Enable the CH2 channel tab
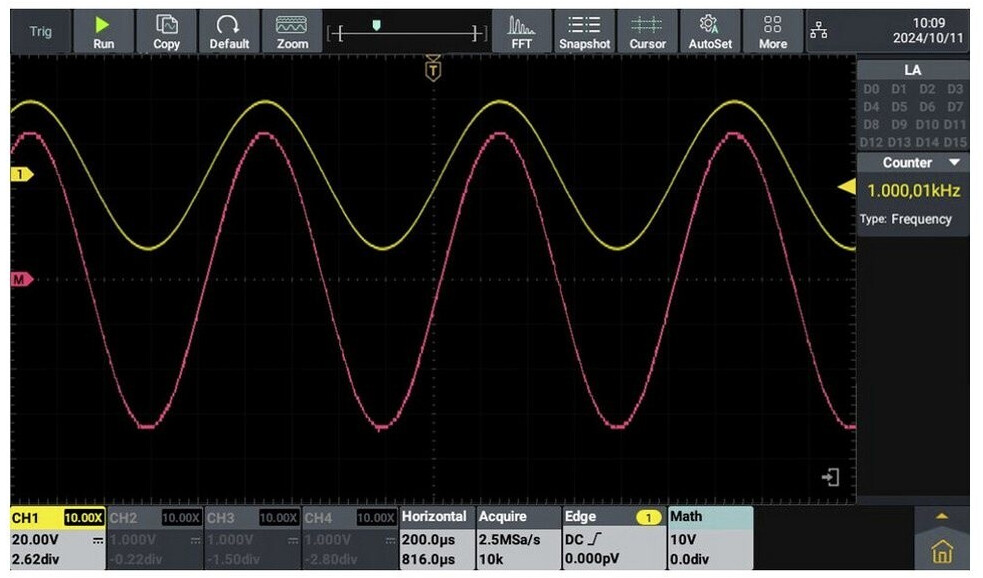The height and width of the screenshot is (578, 983). point(155,538)
